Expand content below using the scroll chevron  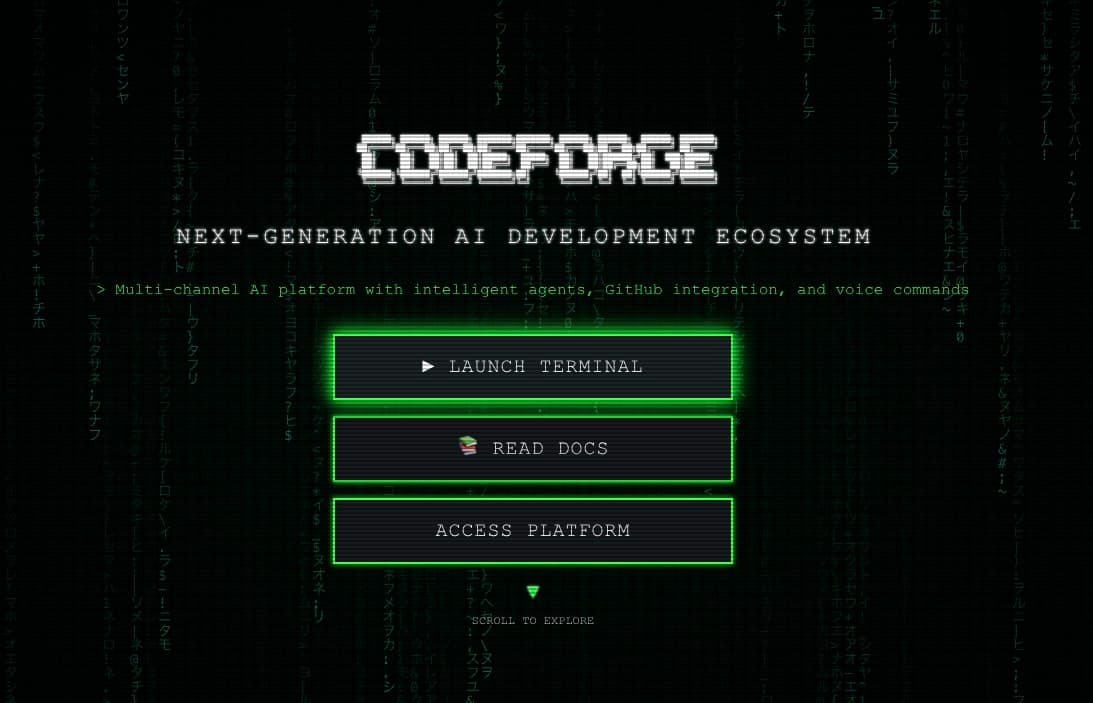point(533,592)
